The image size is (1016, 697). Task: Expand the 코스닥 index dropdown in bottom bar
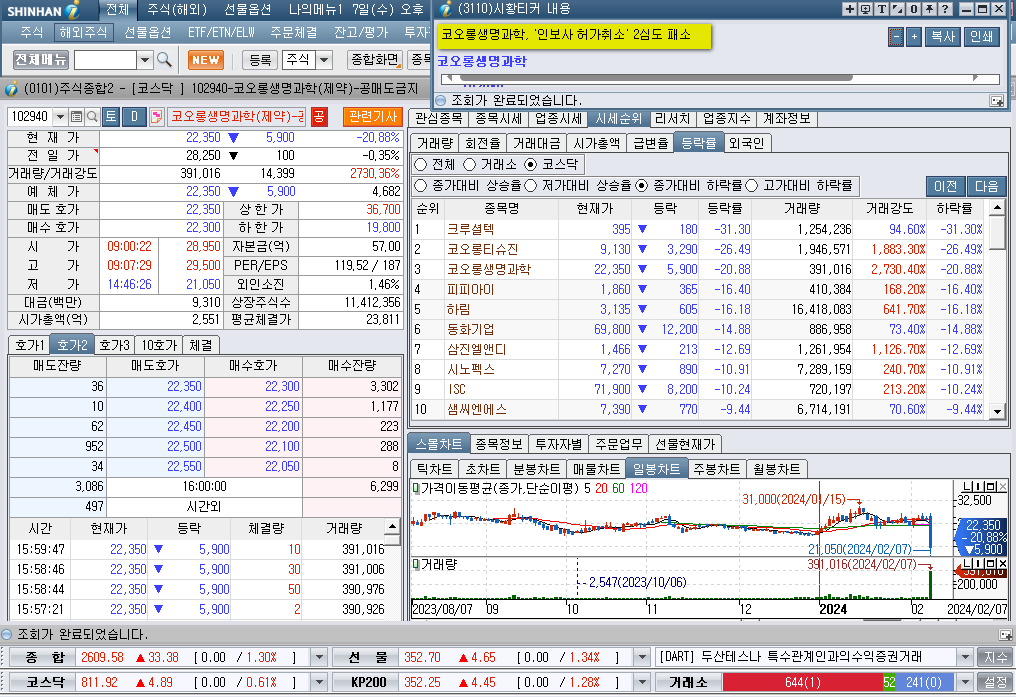point(319,682)
